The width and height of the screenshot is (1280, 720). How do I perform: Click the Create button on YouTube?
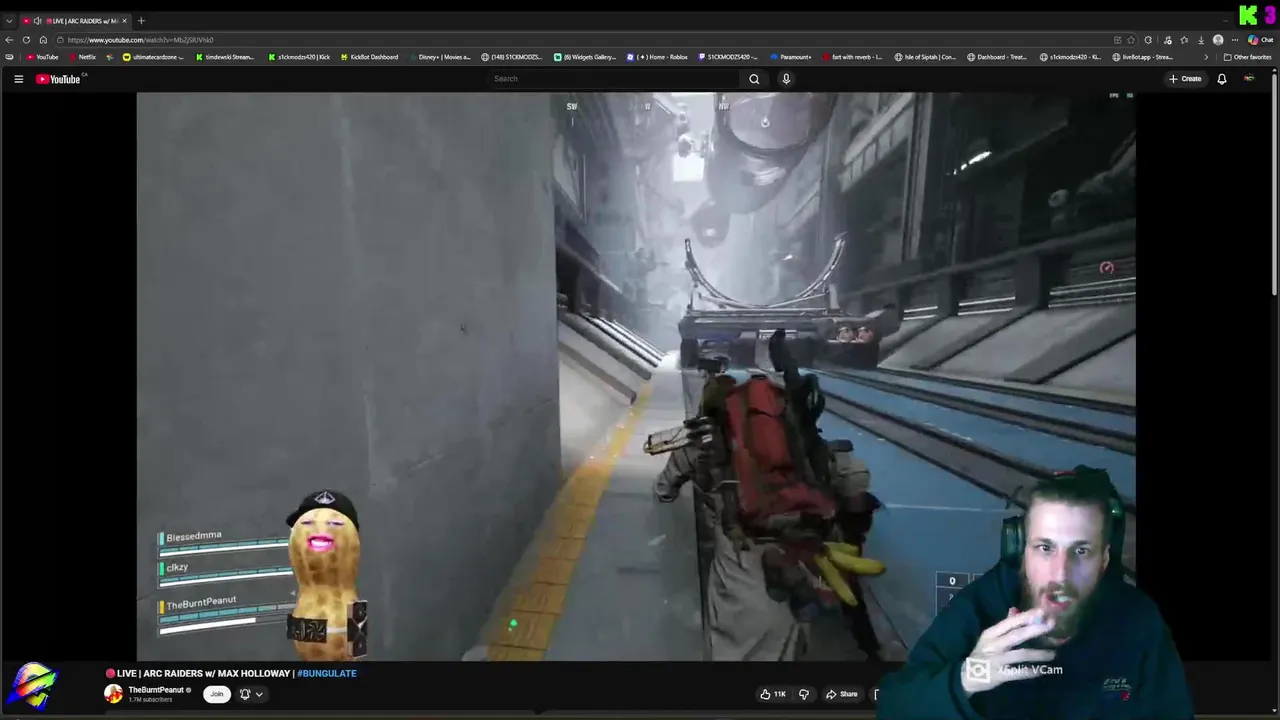click(1185, 79)
